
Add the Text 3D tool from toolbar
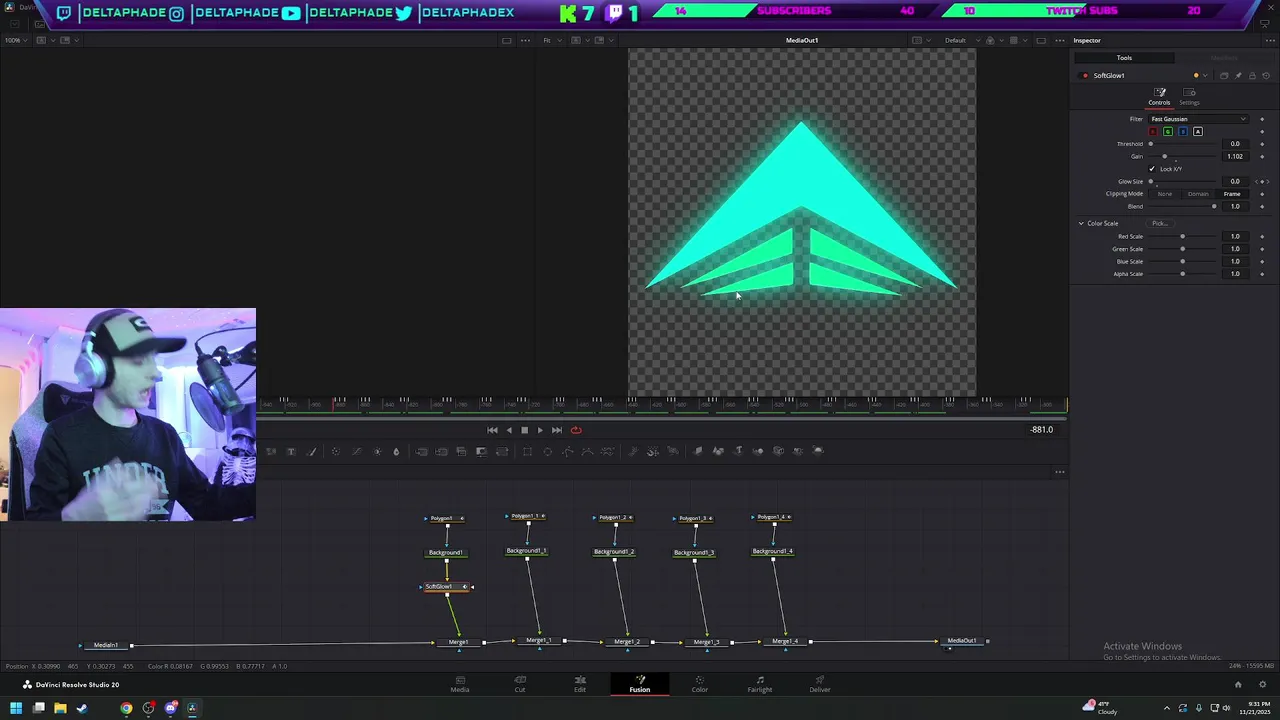[x=738, y=451]
